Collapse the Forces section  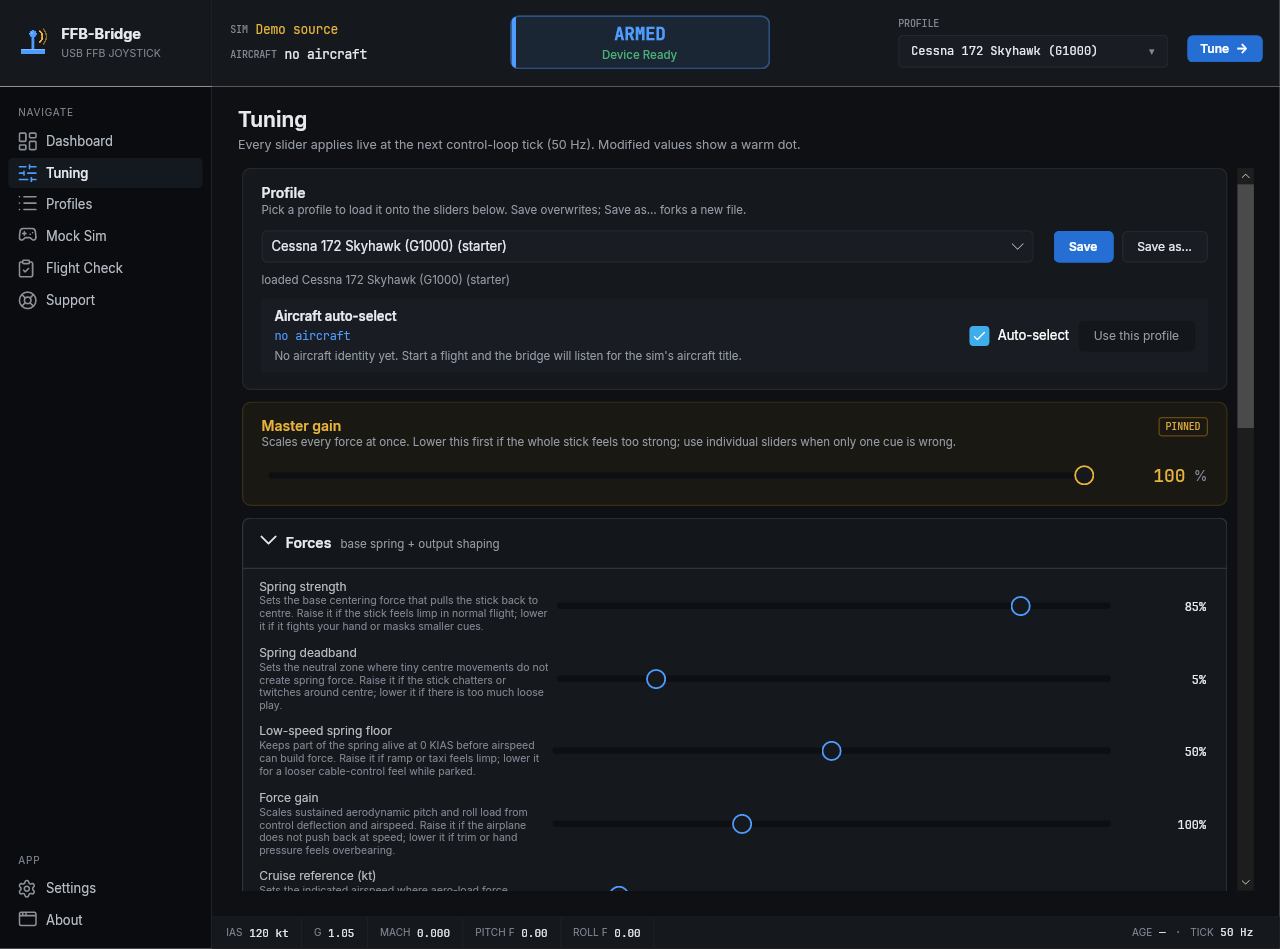[x=268, y=542]
